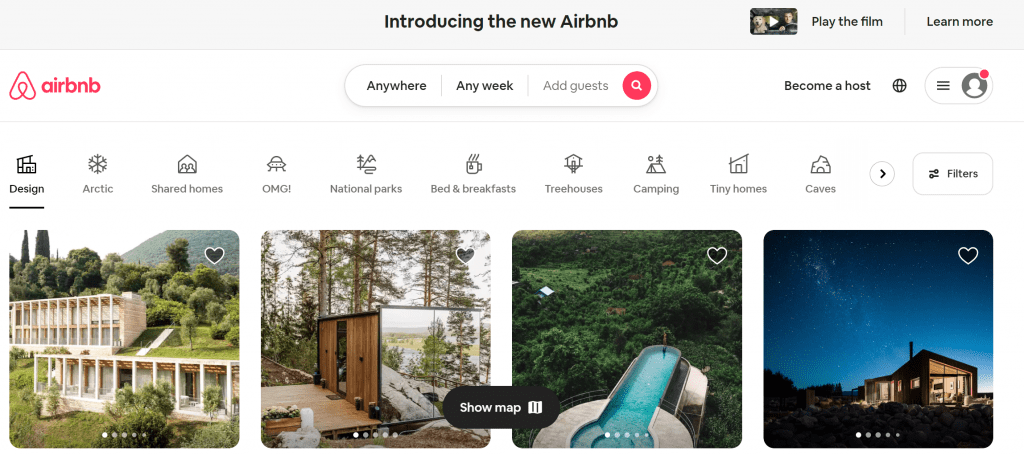Switch to the Design category tab
Viewport: 1024px width, 455px height.
(27, 174)
